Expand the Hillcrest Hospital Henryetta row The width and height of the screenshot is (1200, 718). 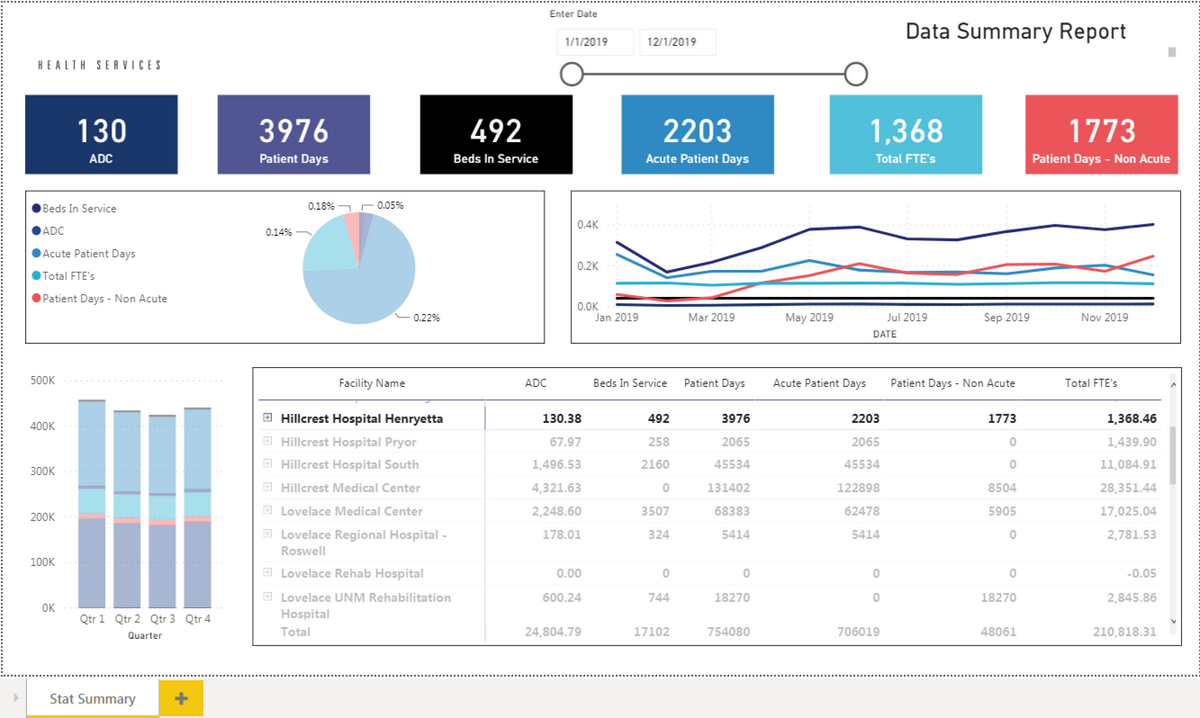pos(268,418)
